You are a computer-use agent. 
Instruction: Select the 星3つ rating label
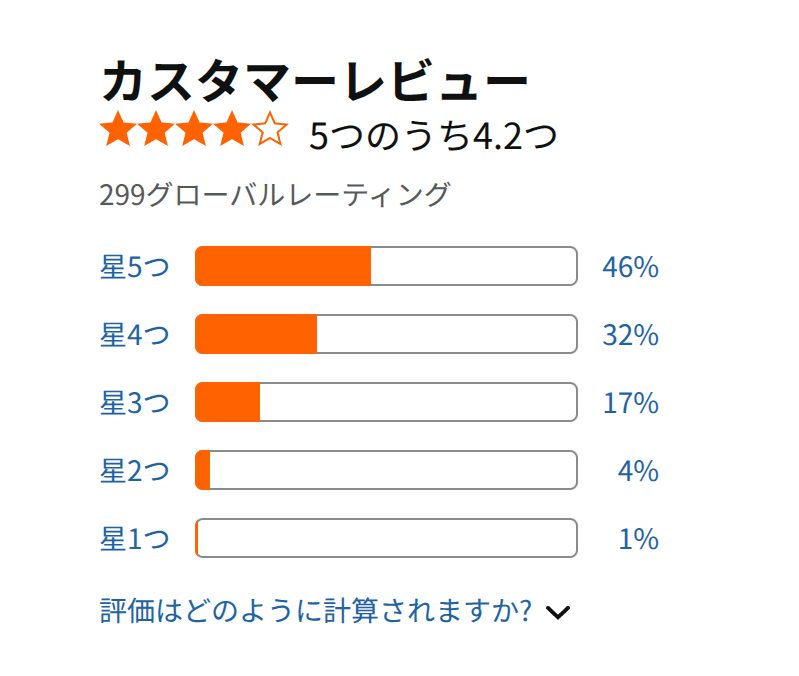[x=135, y=402]
